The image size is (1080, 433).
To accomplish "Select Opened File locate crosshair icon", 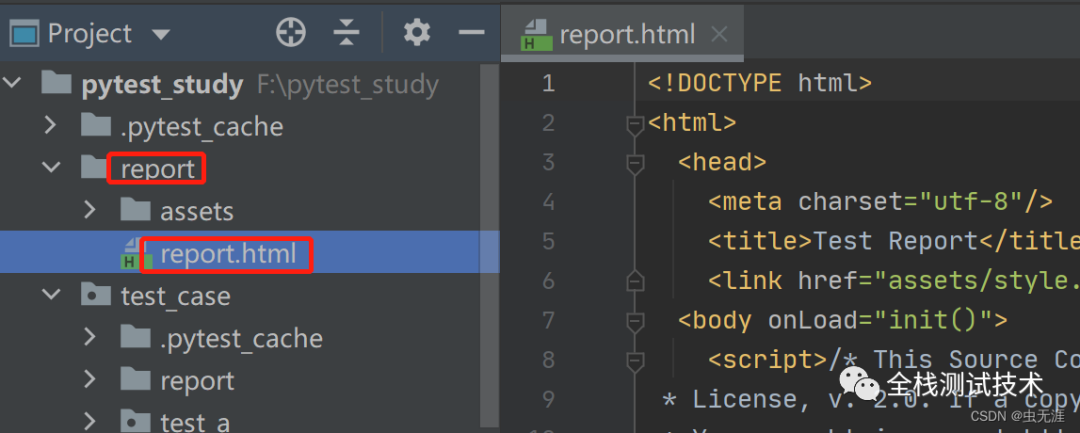I will 291,32.
